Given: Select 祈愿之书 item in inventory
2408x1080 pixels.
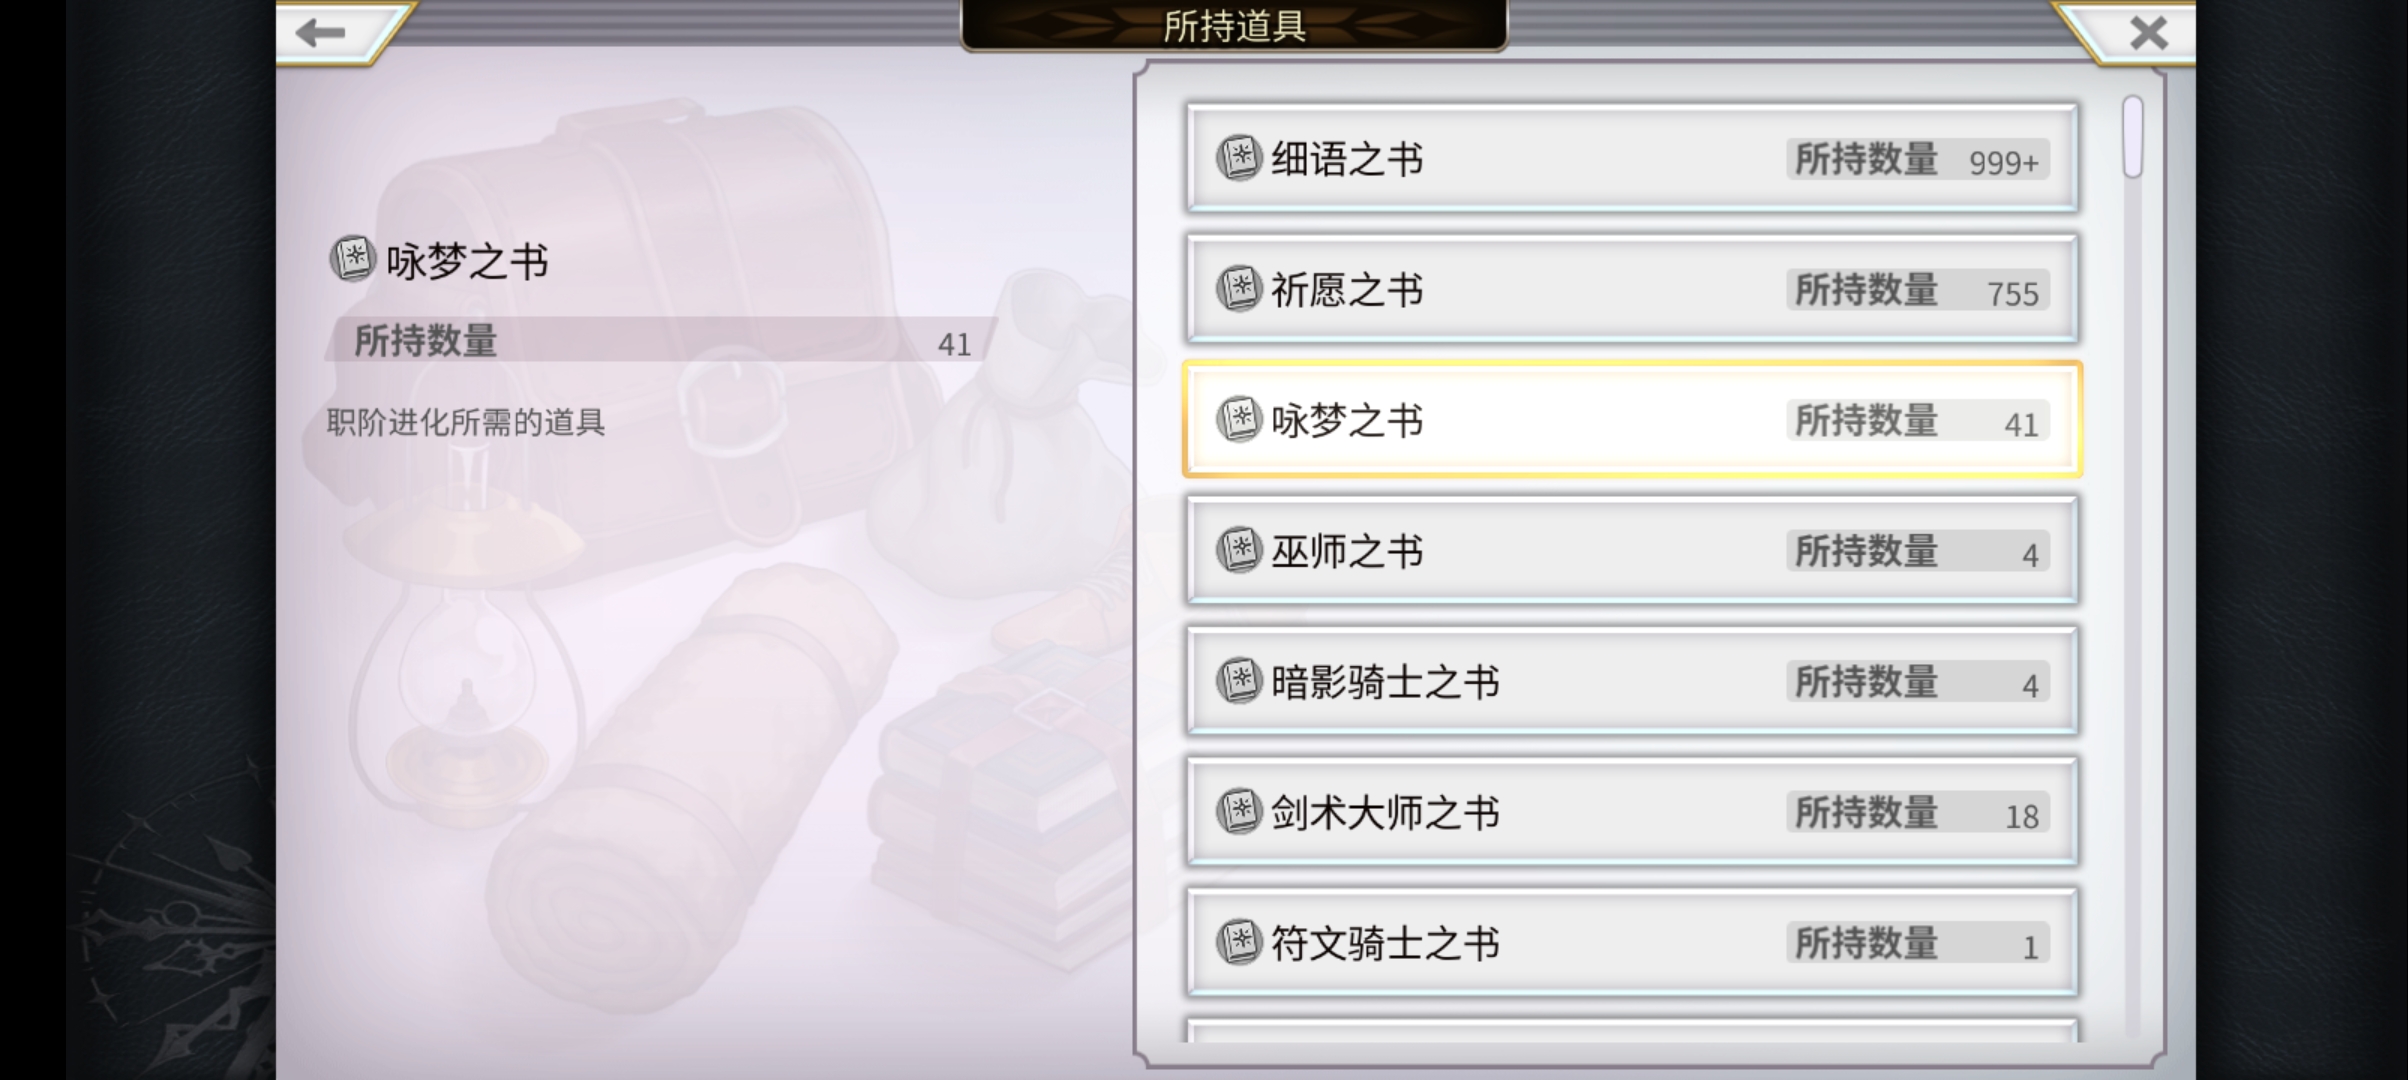Looking at the screenshot, I should click(1632, 290).
